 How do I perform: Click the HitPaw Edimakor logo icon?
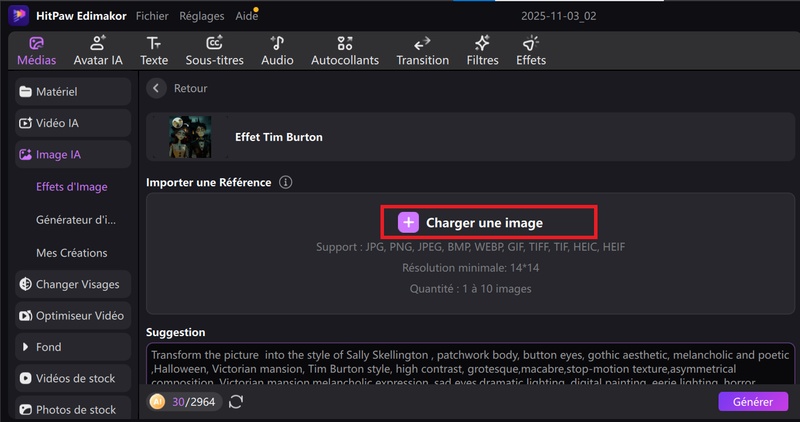point(19,15)
